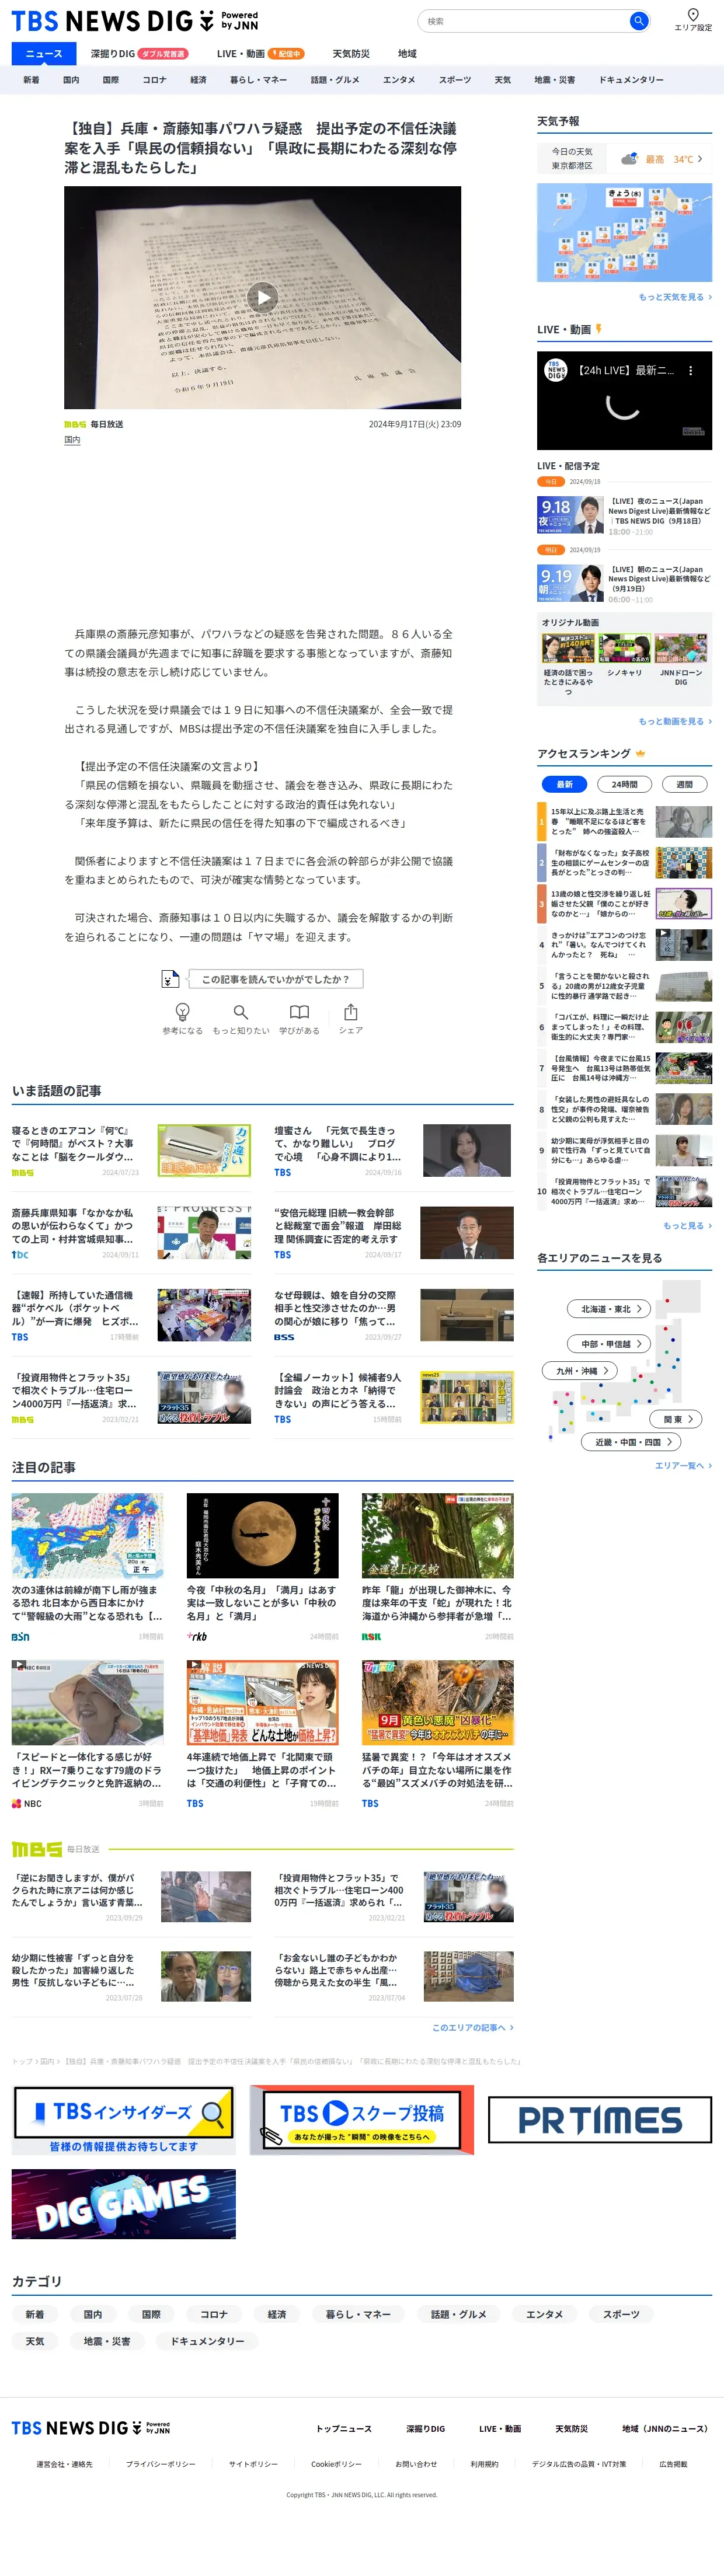The height and width of the screenshot is (2576, 724).
Task: Open the DIG GAMES banner
Action: coord(124,2204)
